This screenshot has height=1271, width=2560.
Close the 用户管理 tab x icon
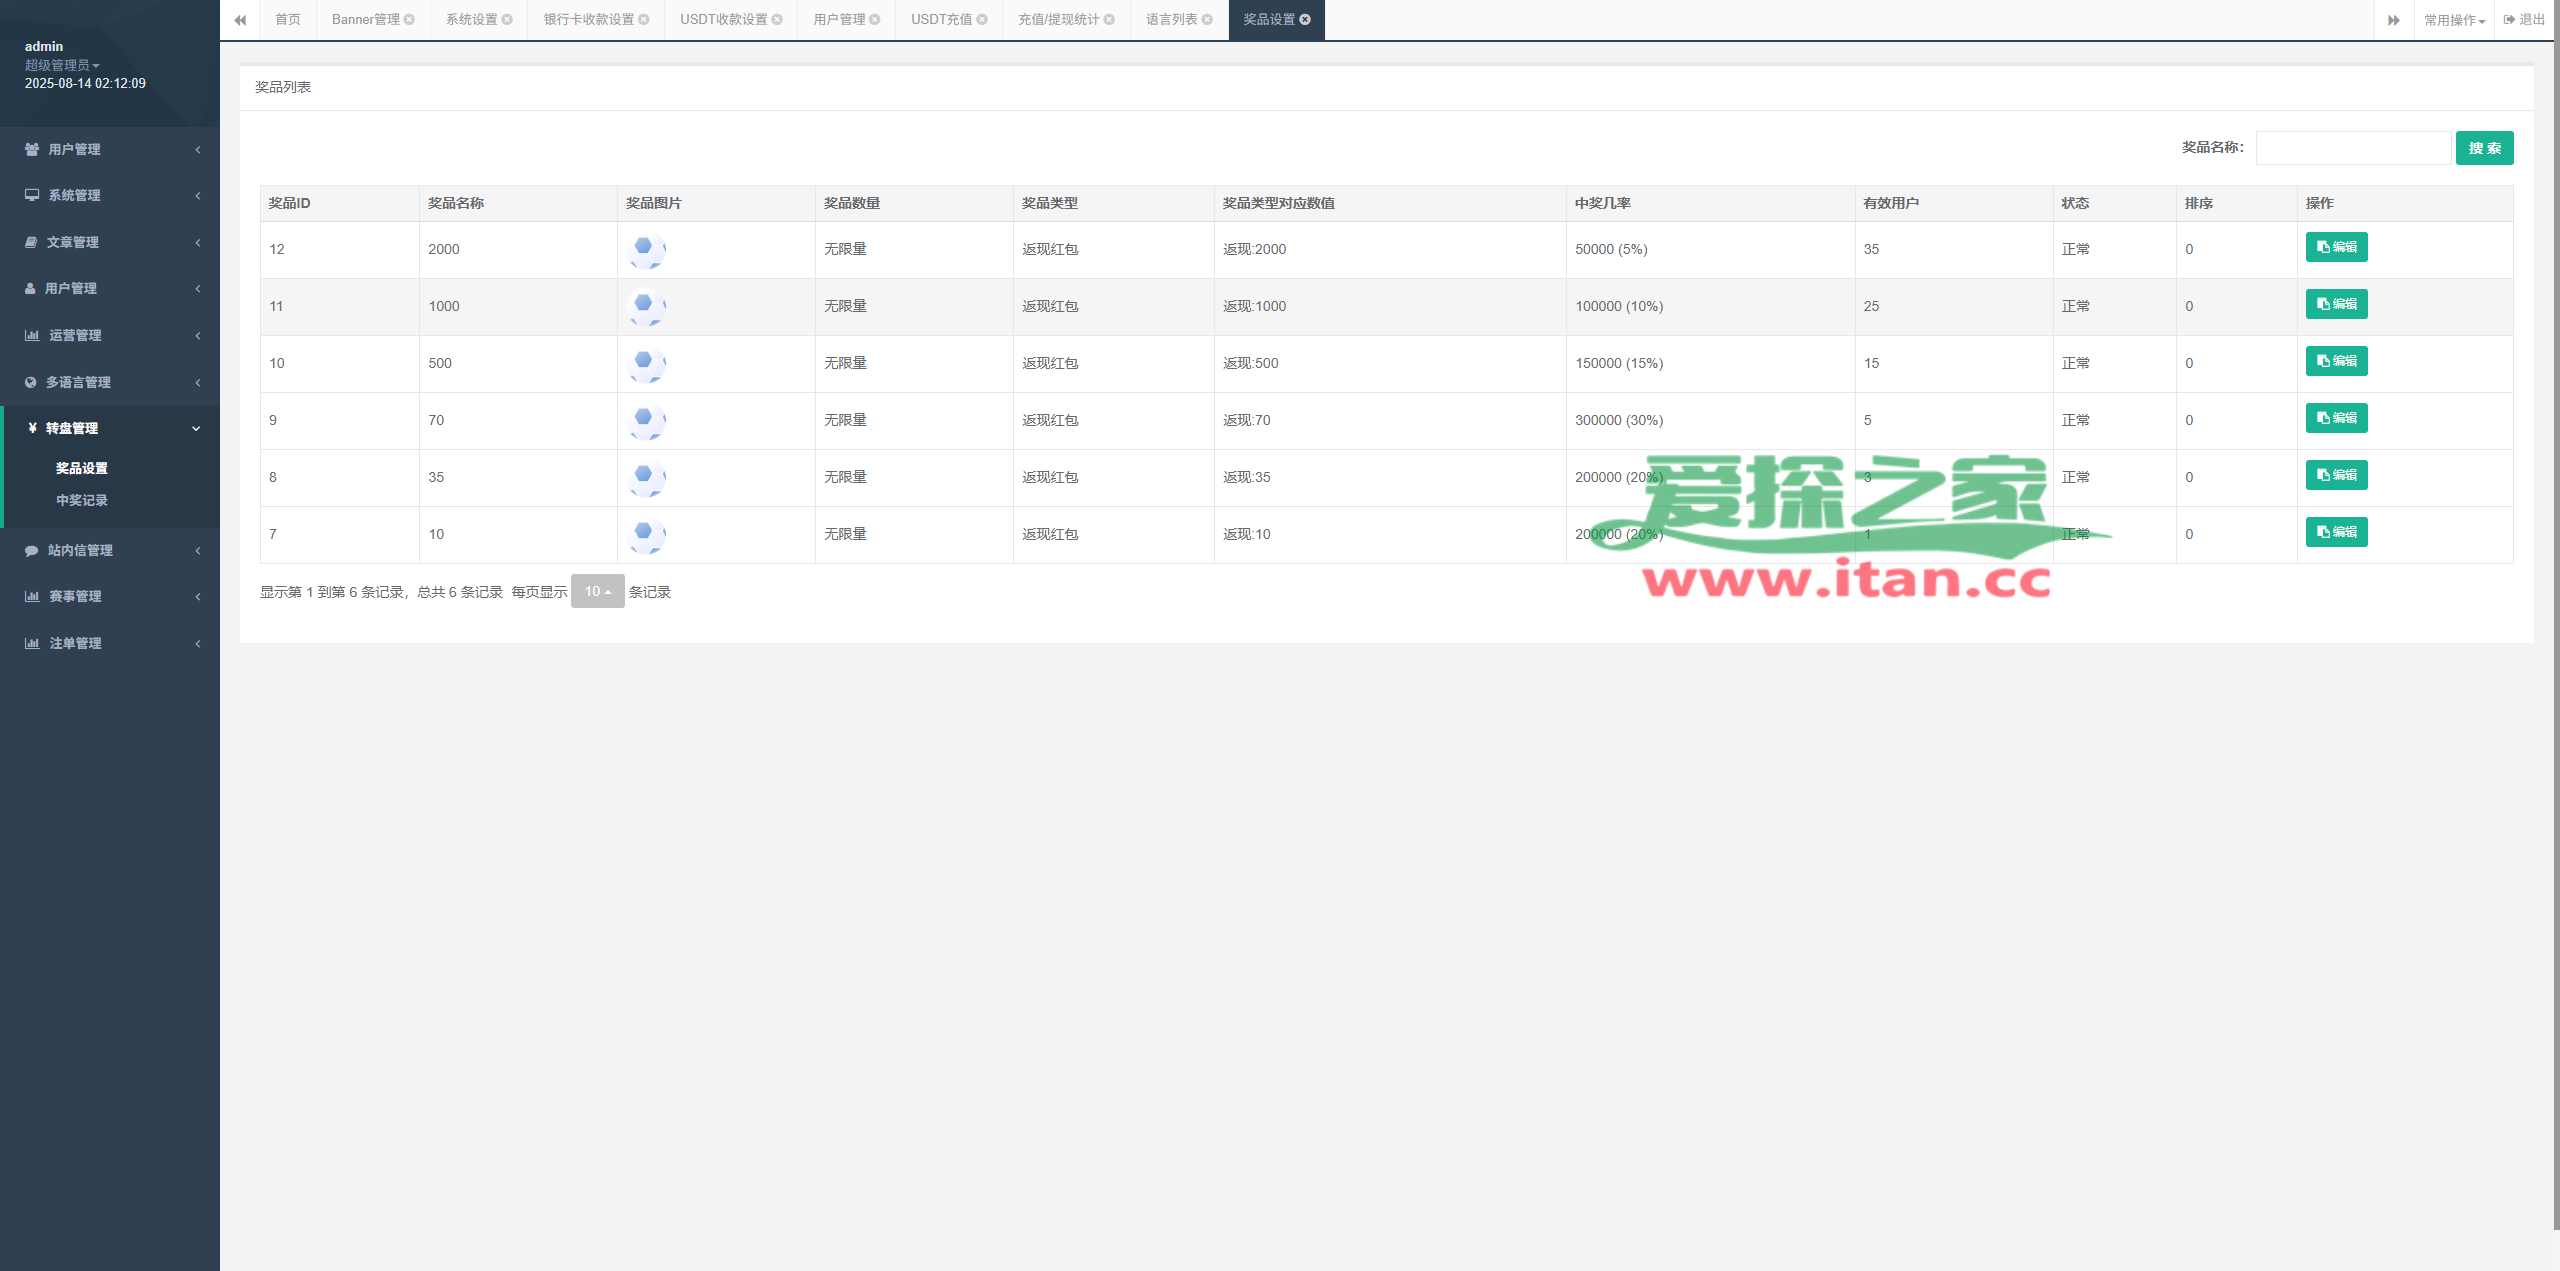[875, 20]
